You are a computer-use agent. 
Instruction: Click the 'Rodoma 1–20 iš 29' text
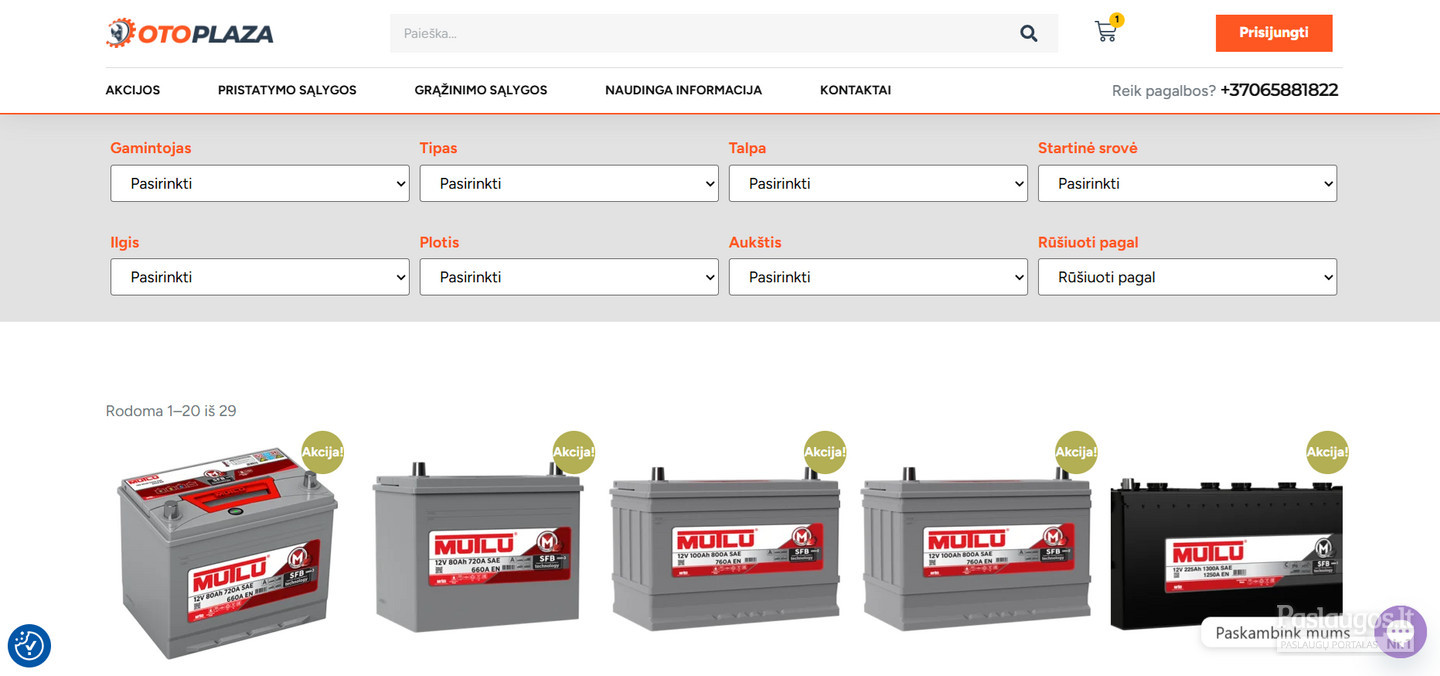pyautogui.click(x=171, y=411)
